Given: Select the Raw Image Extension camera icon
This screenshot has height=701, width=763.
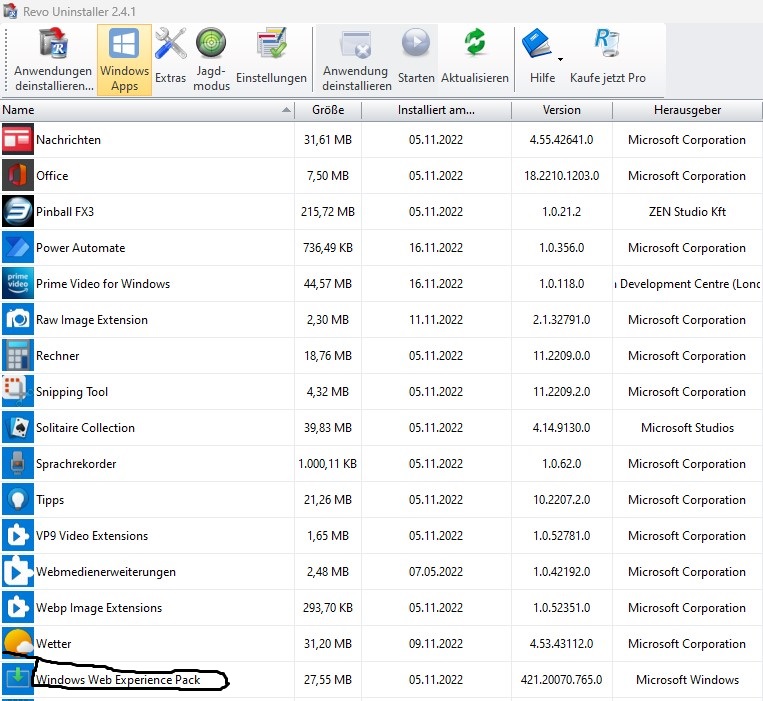Looking at the screenshot, I should pos(18,319).
